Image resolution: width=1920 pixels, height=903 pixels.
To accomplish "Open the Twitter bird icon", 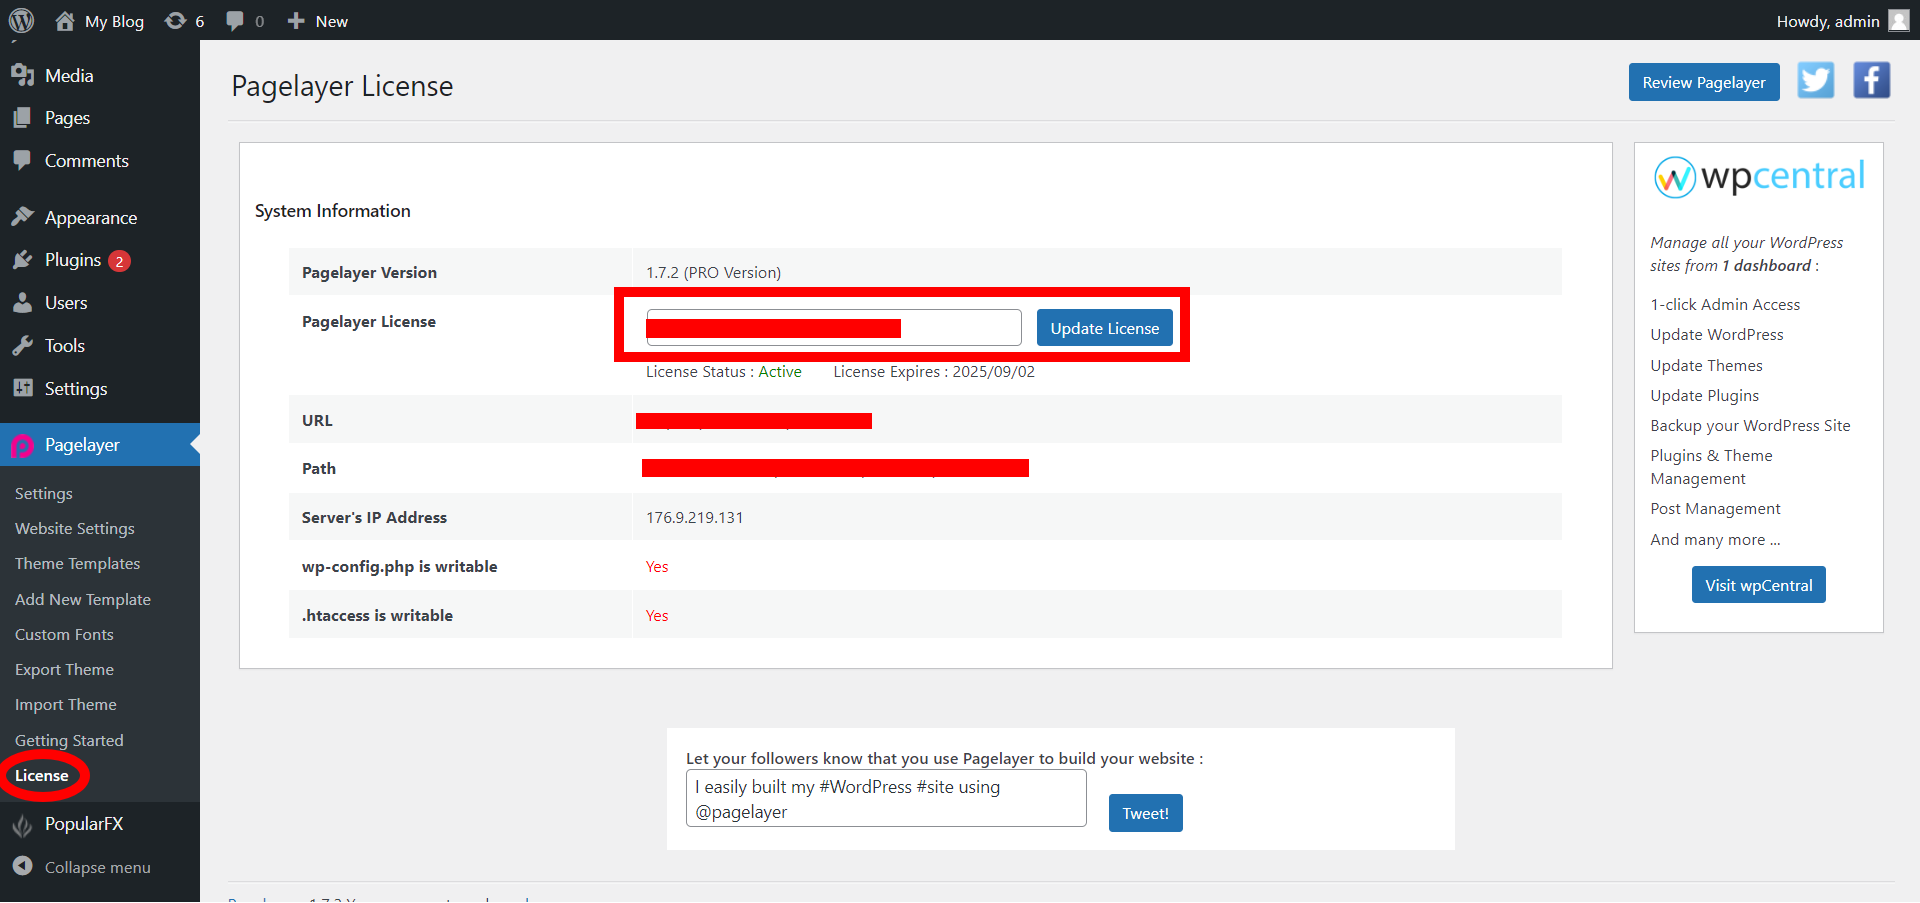I will click(x=1816, y=80).
